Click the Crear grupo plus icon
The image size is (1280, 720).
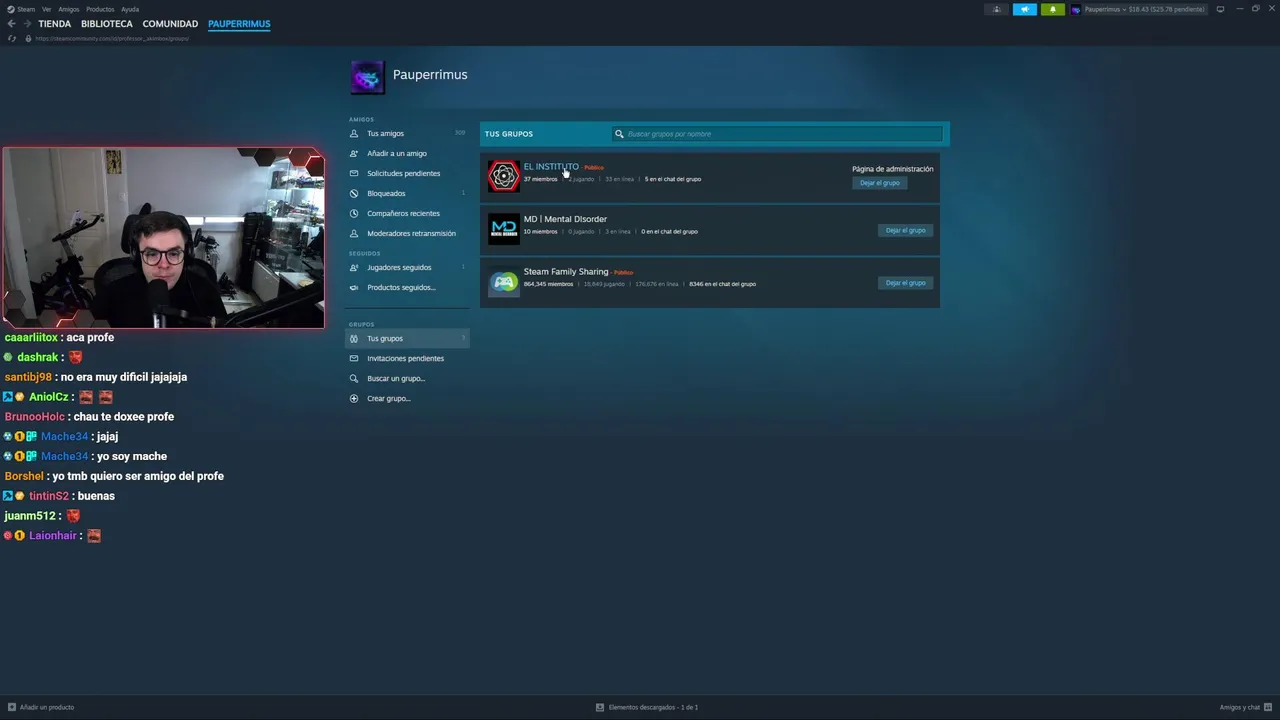[x=354, y=398]
